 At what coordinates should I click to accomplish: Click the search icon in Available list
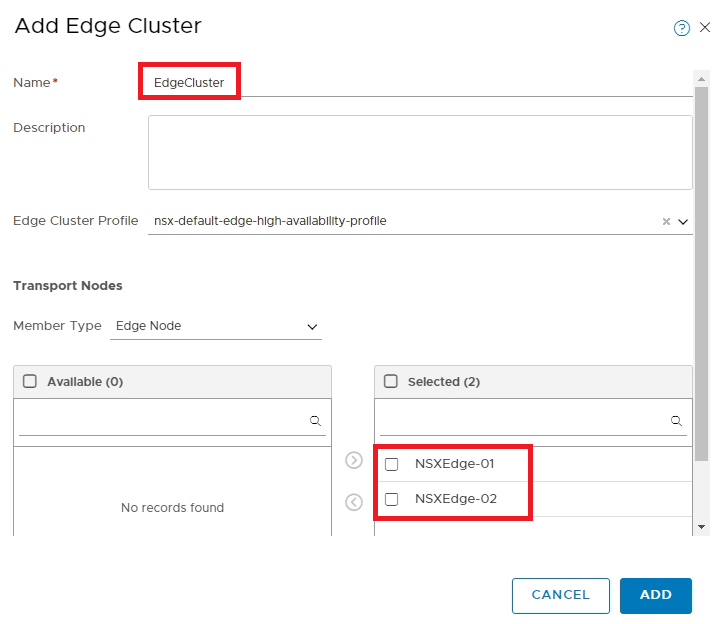click(315, 420)
